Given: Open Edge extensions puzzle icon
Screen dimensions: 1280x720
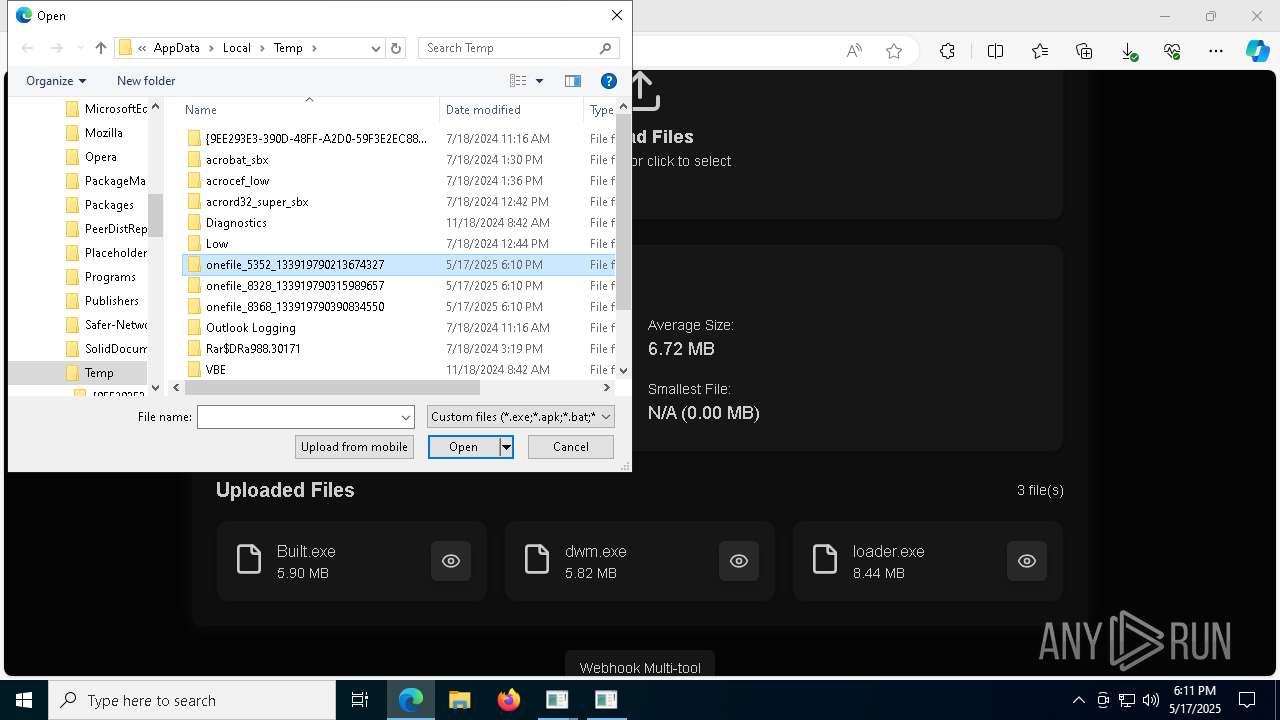Looking at the screenshot, I should pyautogui.click(x=947, y=51).
